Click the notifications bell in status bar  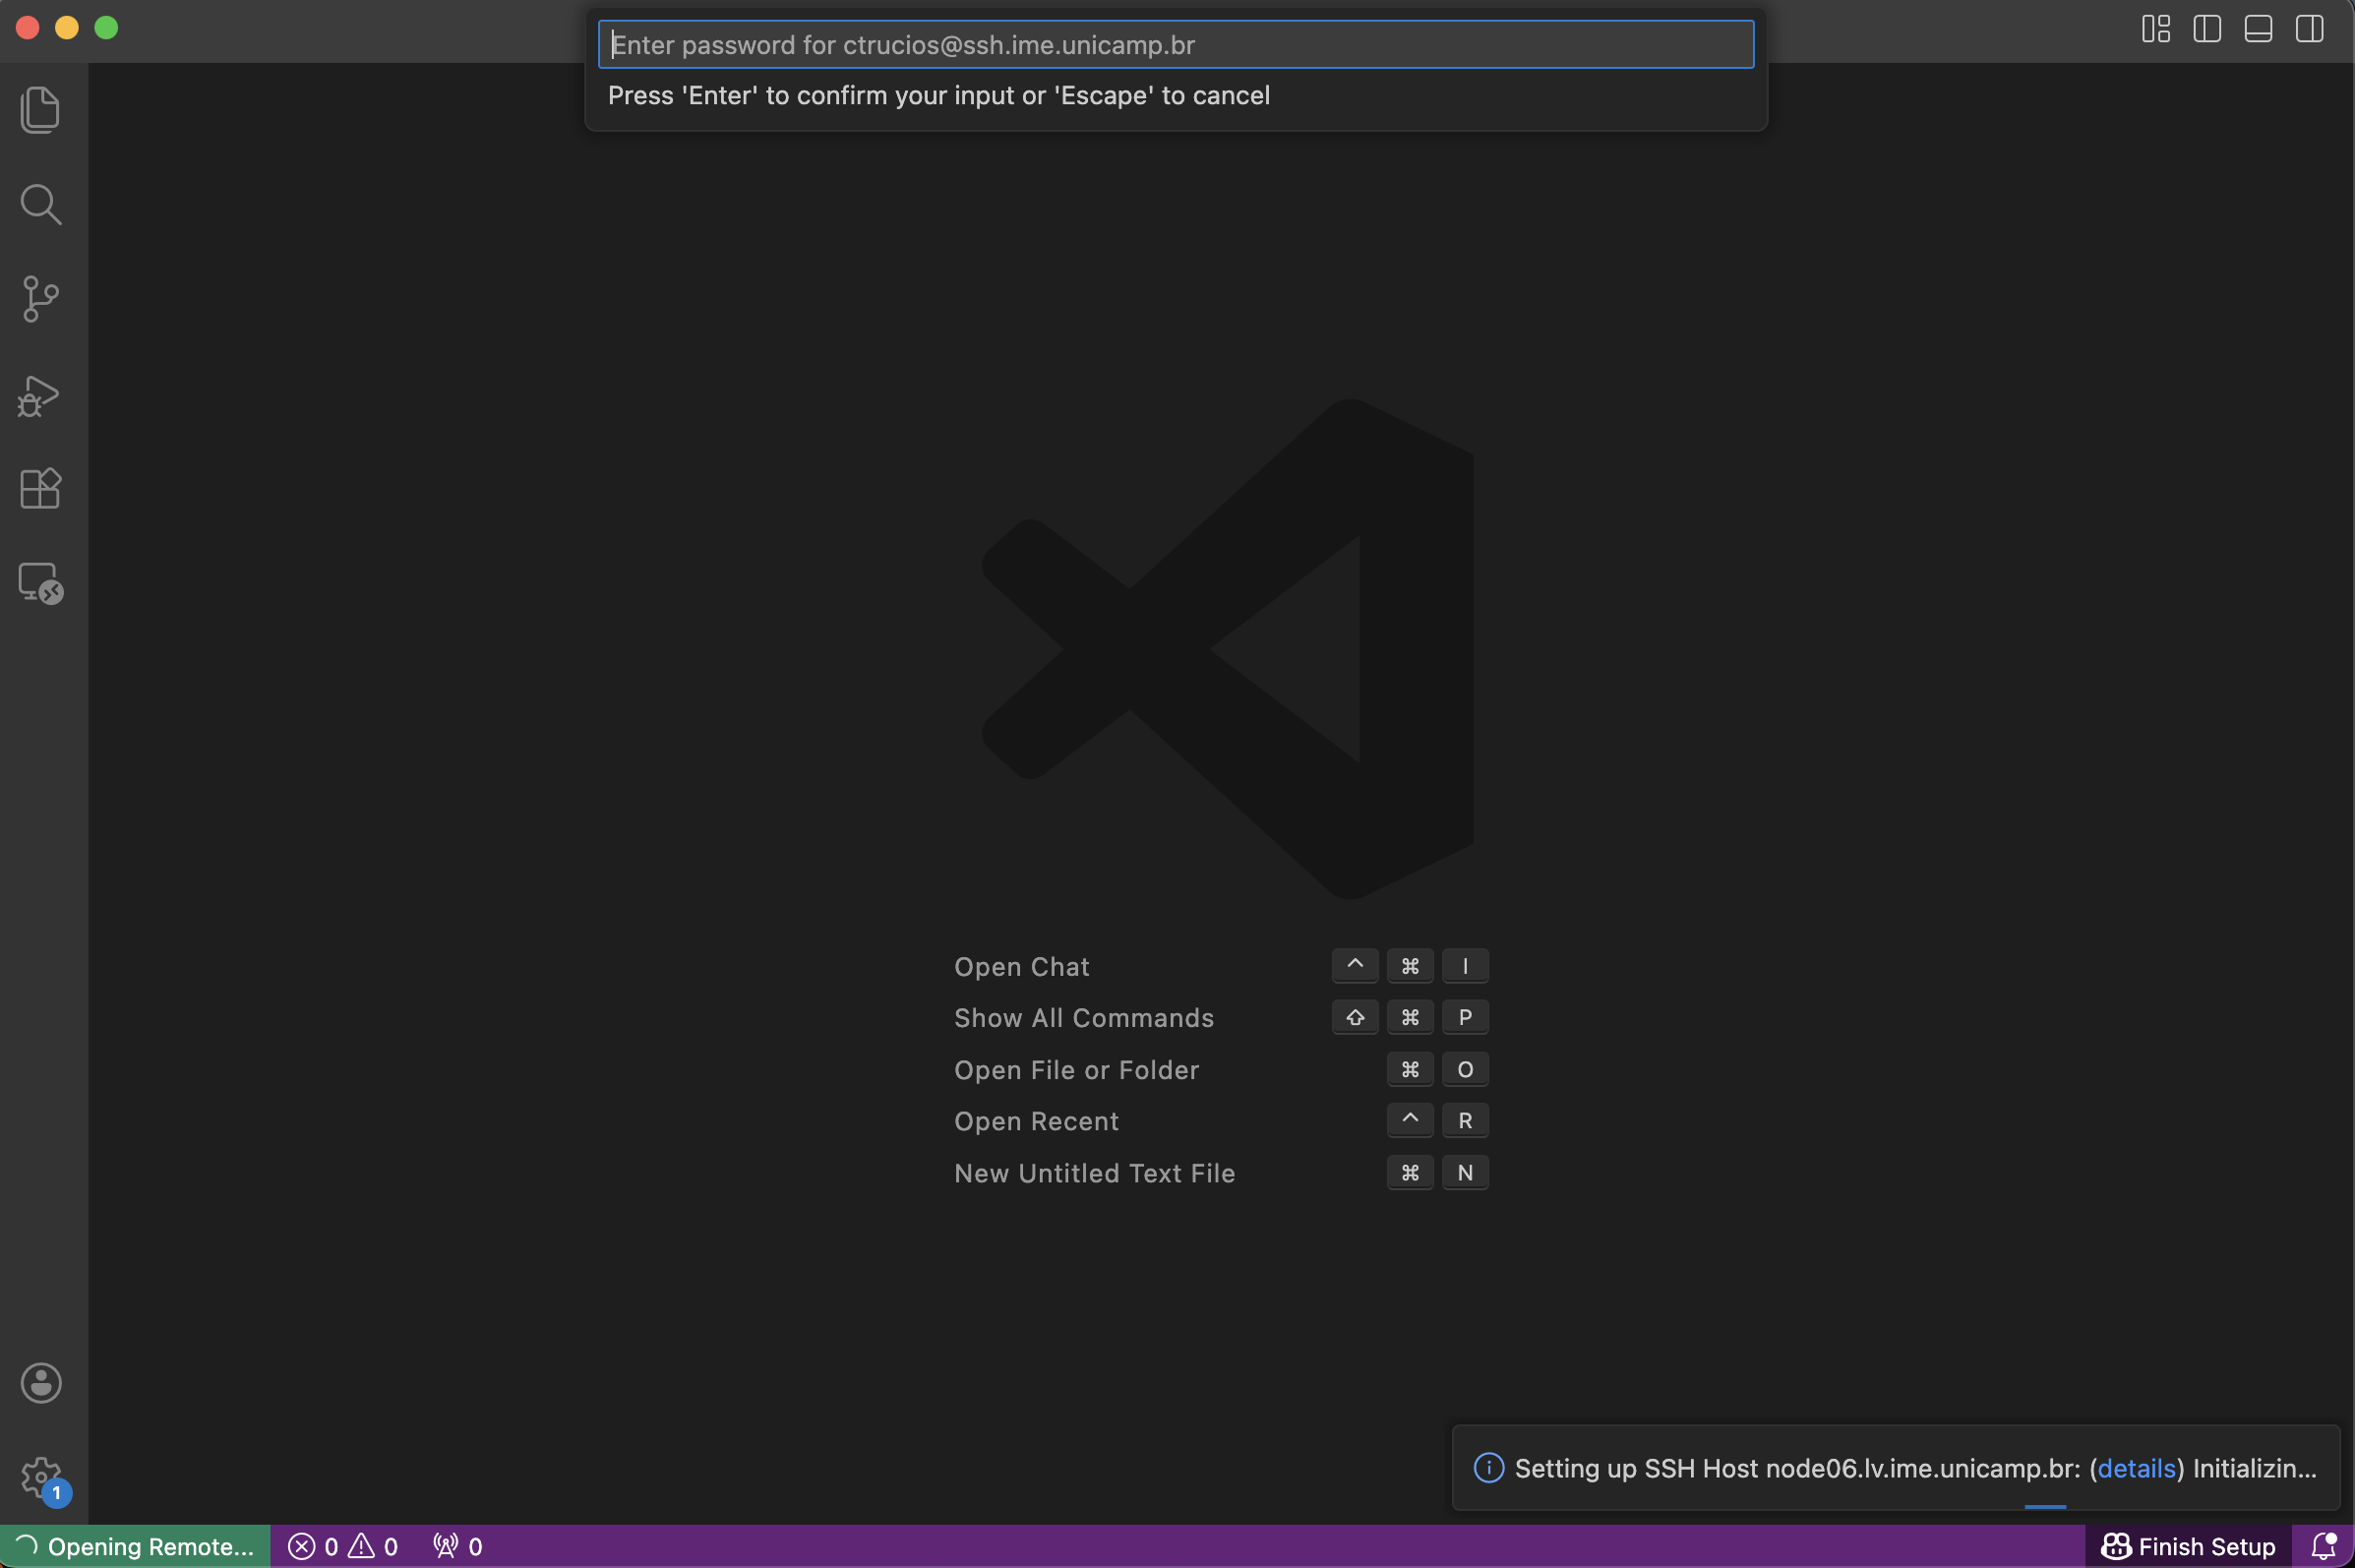point(2323,1546)
